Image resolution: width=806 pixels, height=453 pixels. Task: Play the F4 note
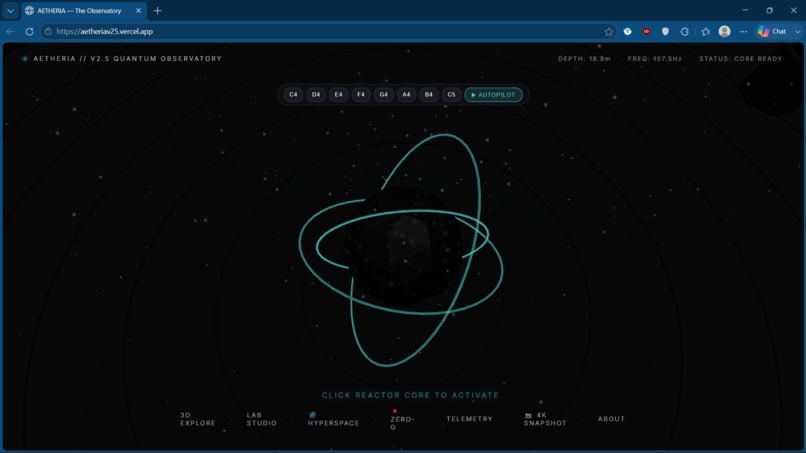(361, 95)
